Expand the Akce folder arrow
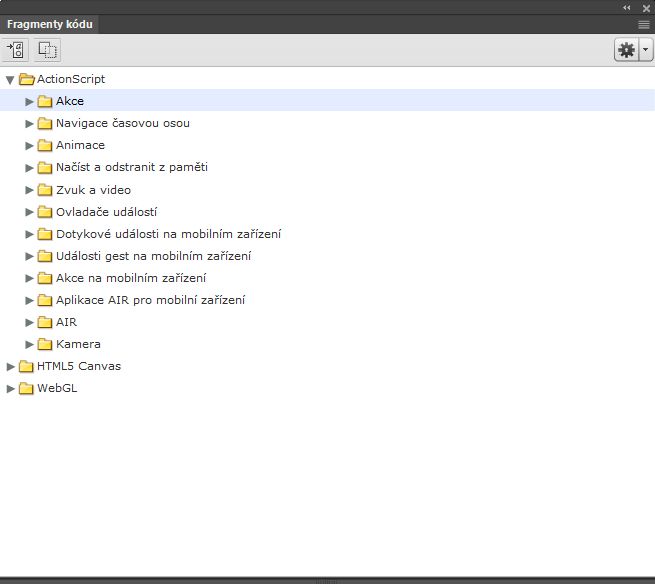The image size is (655, 584). tap(30, 101)
